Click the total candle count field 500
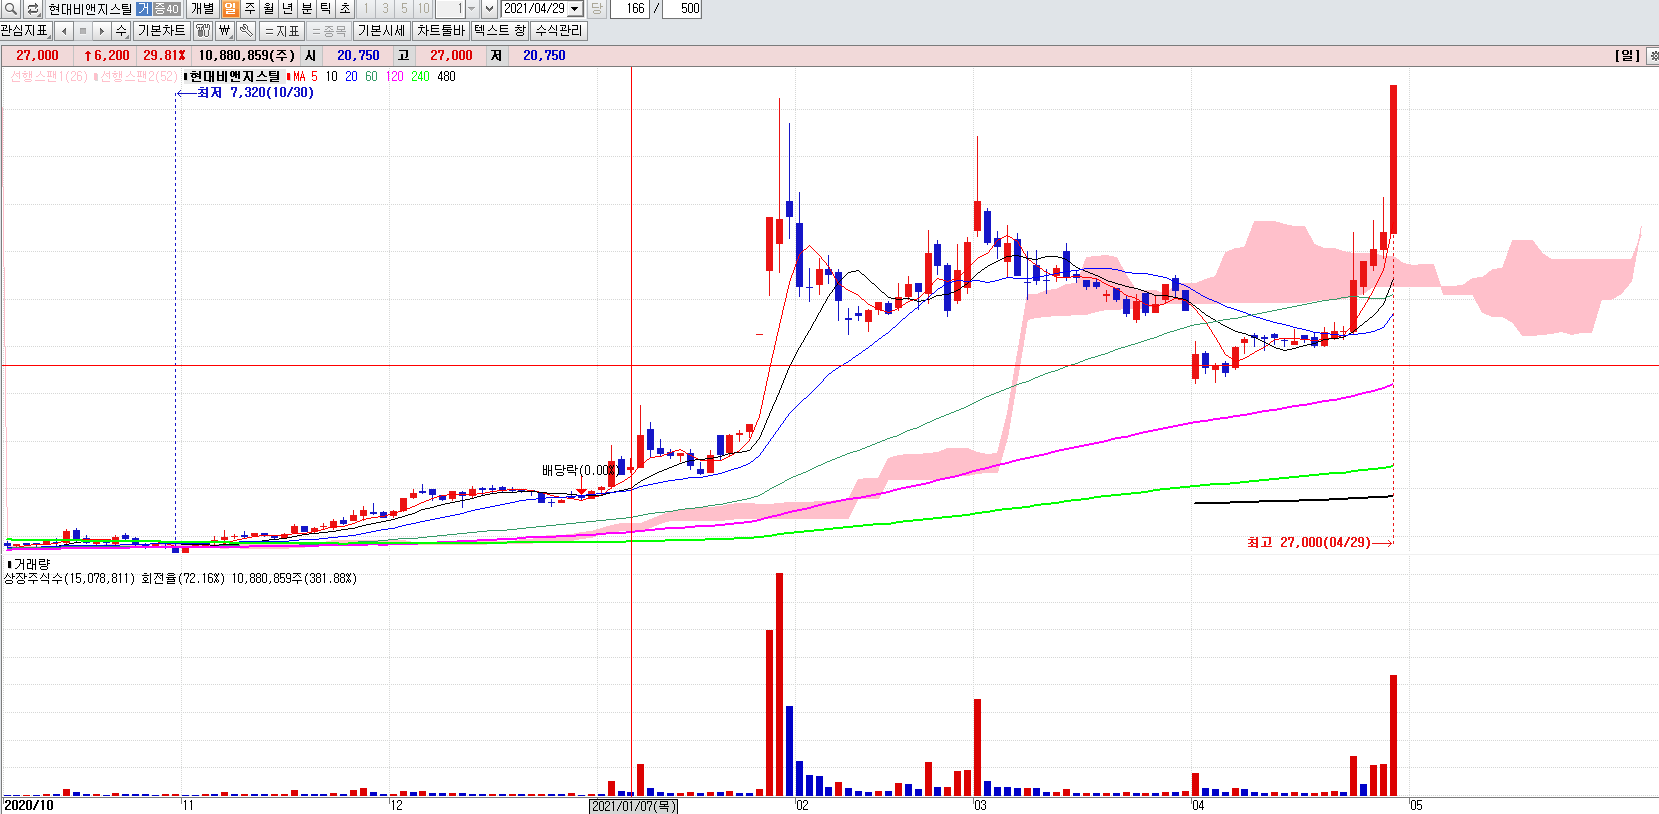Screen dimensions: 1659x814 pyautogui.click(x=684, y=9)
